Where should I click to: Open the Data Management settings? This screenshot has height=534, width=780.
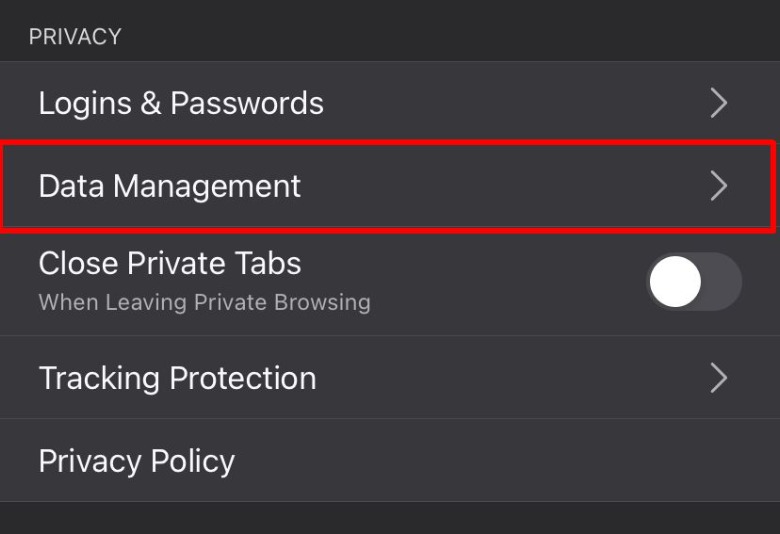point(388,186)
